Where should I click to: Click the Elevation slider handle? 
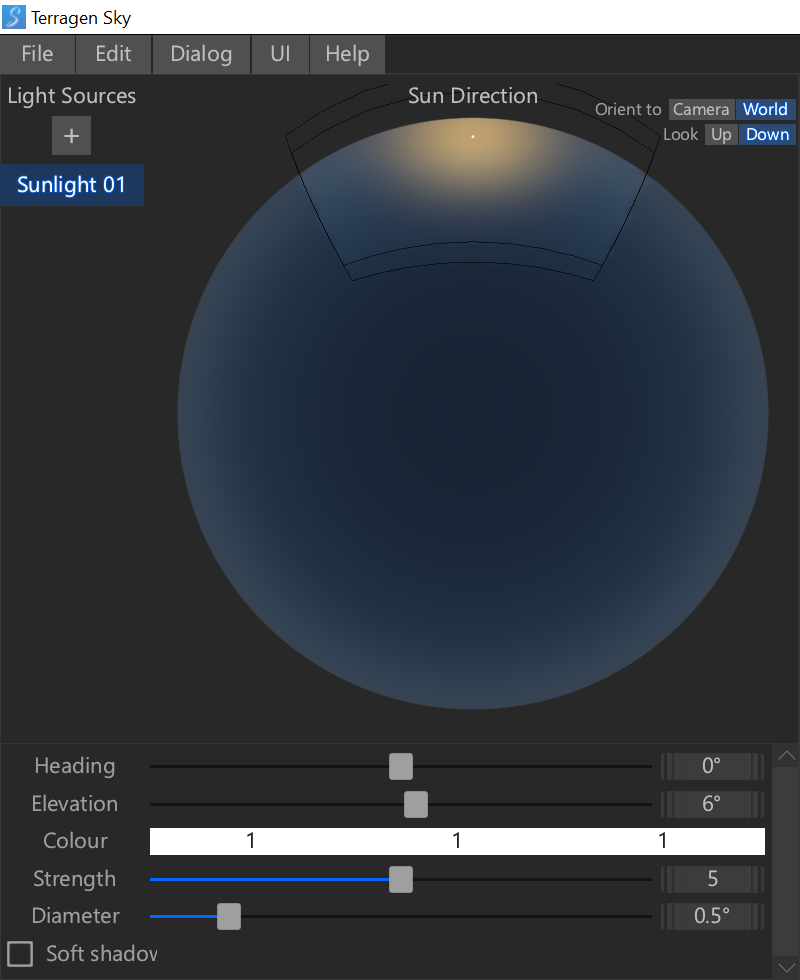coord(415,804)
